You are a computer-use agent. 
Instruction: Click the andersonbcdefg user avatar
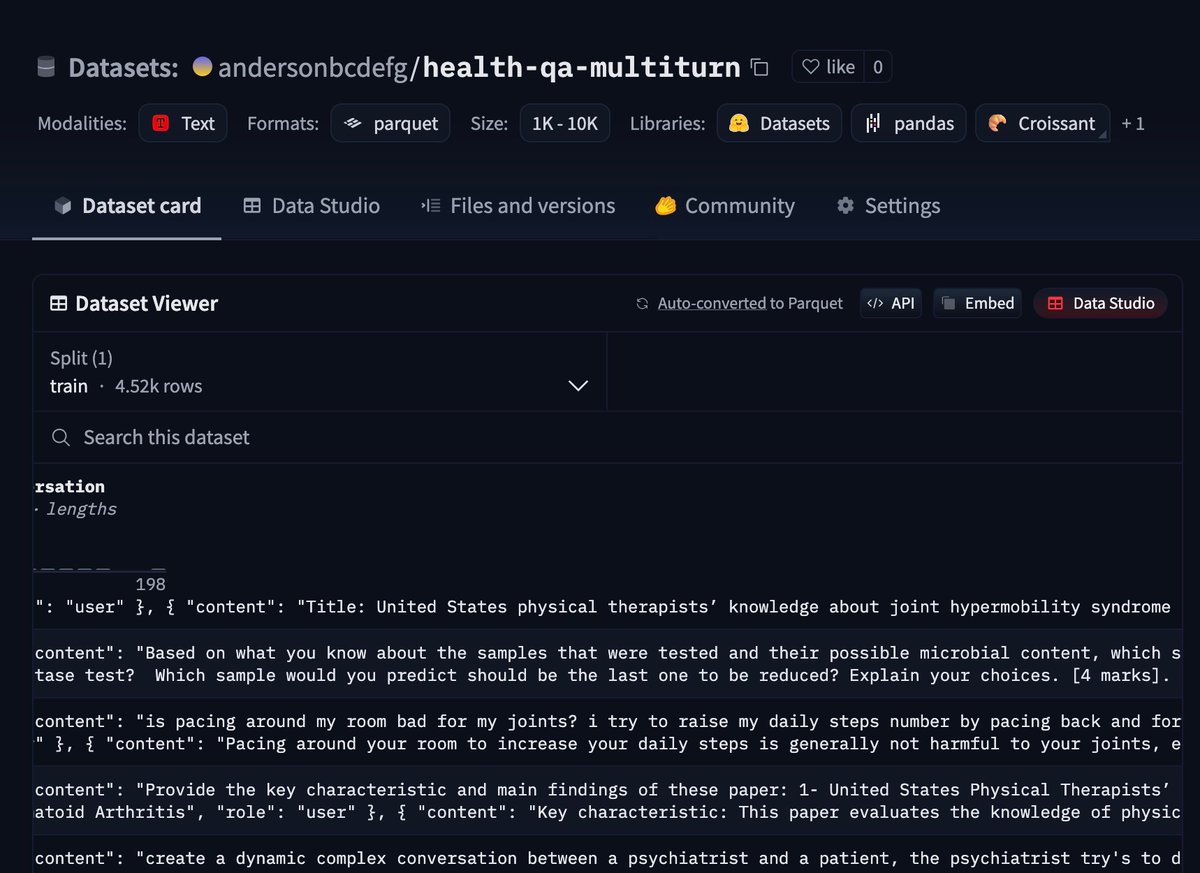[202, 67]
